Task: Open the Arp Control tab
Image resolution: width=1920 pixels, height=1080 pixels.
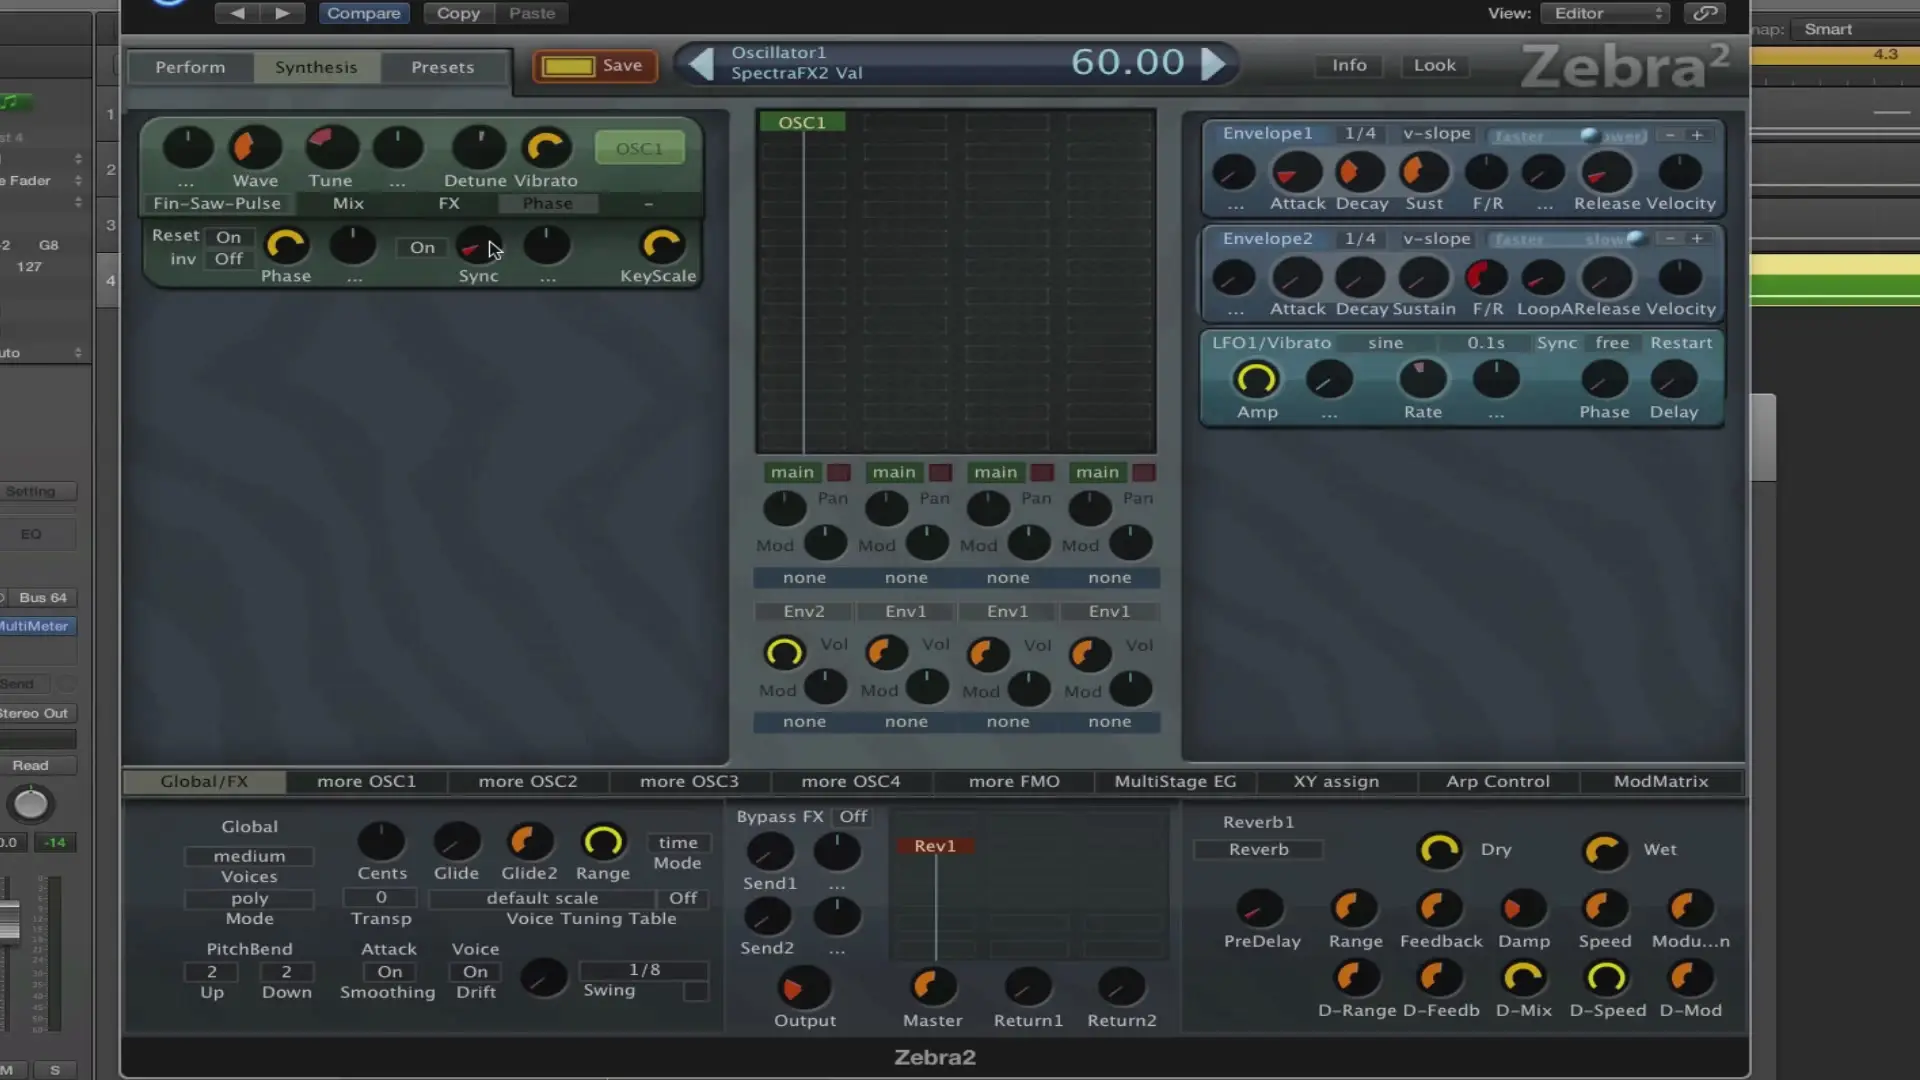Action: [x=1498, y=781]
